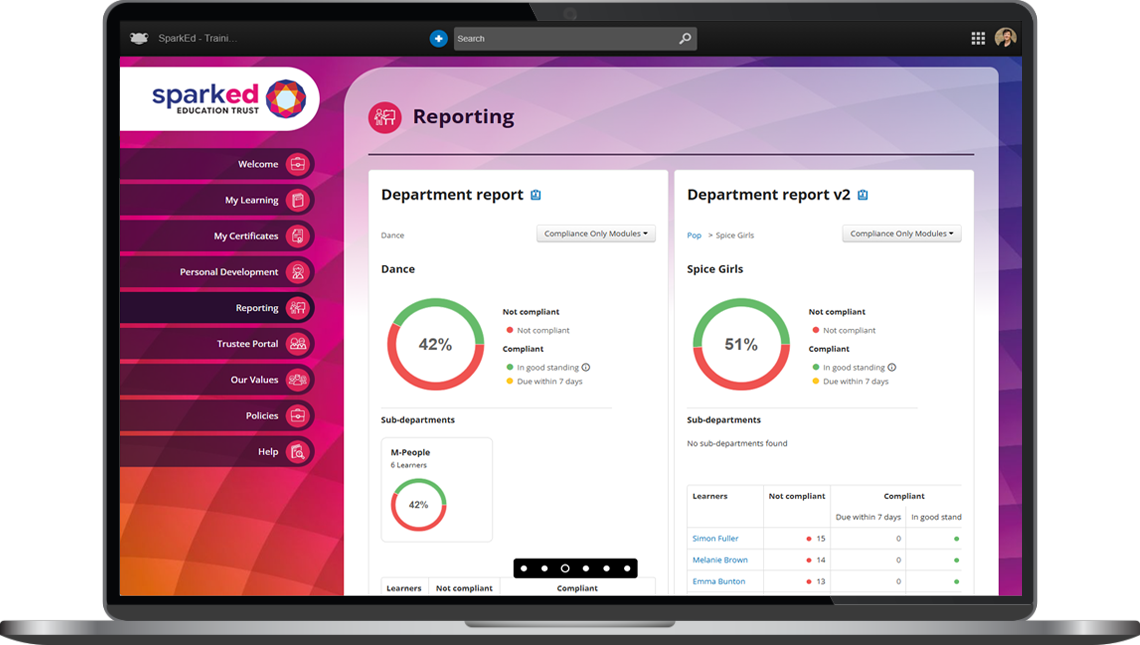The height and width of the screenshot is (645, 1140).
Task: Select the third carousel dot indicator
Action: coord(564,568)
